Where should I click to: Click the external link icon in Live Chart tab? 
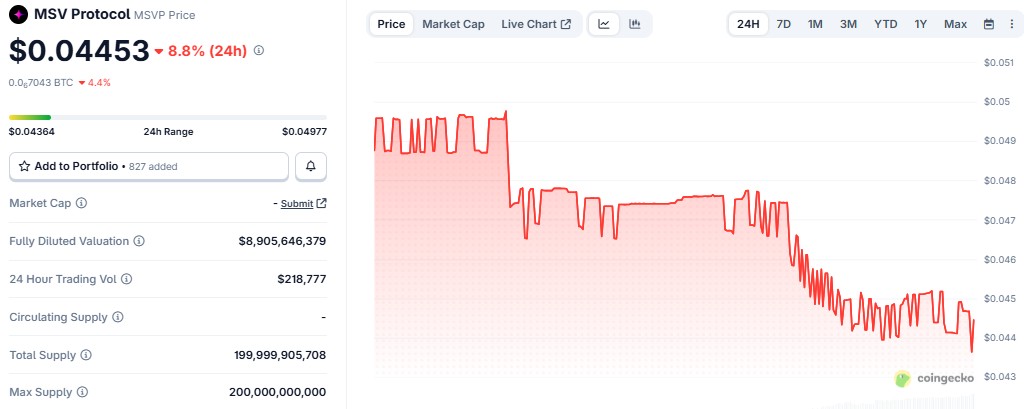pos(566,24)
